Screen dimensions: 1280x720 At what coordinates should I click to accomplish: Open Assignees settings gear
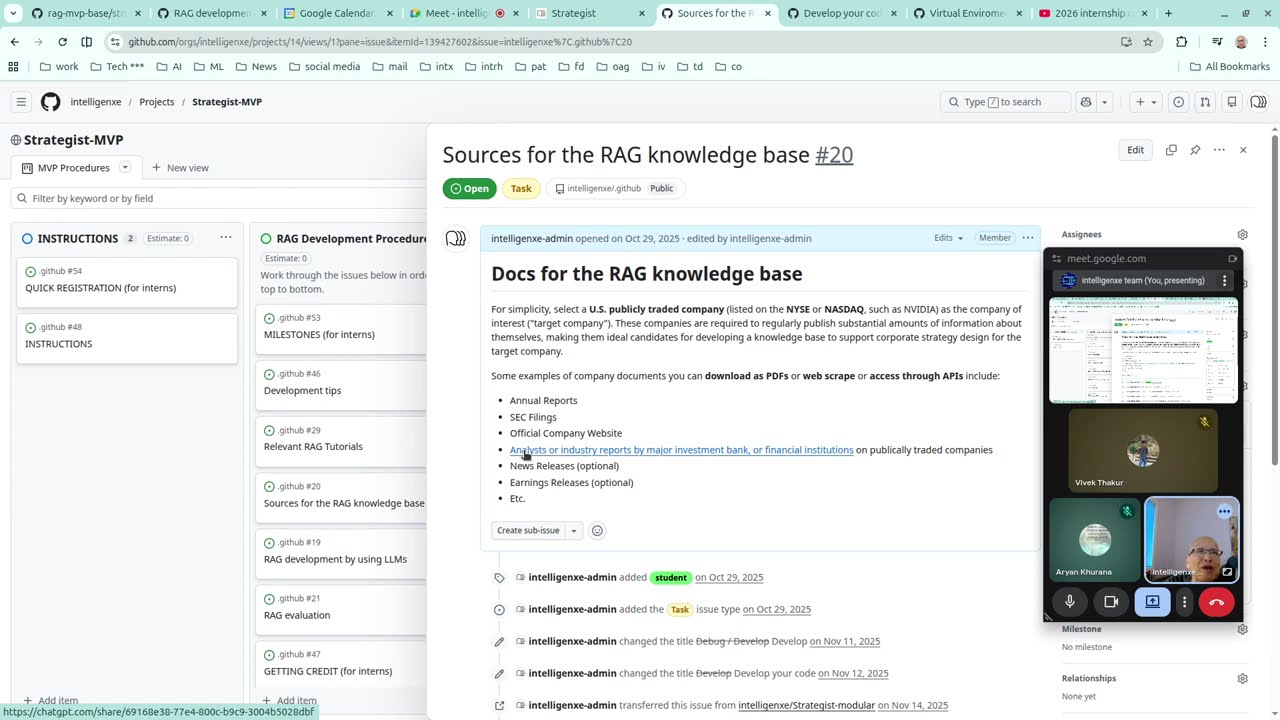[x=1242, y=235]
